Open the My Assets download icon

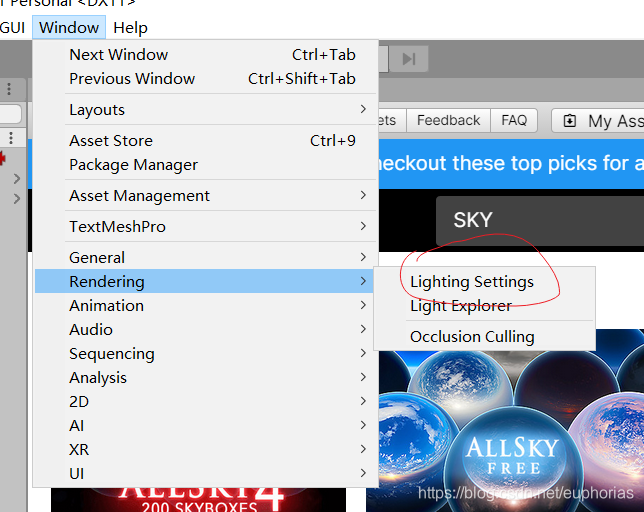coord(570,121)
